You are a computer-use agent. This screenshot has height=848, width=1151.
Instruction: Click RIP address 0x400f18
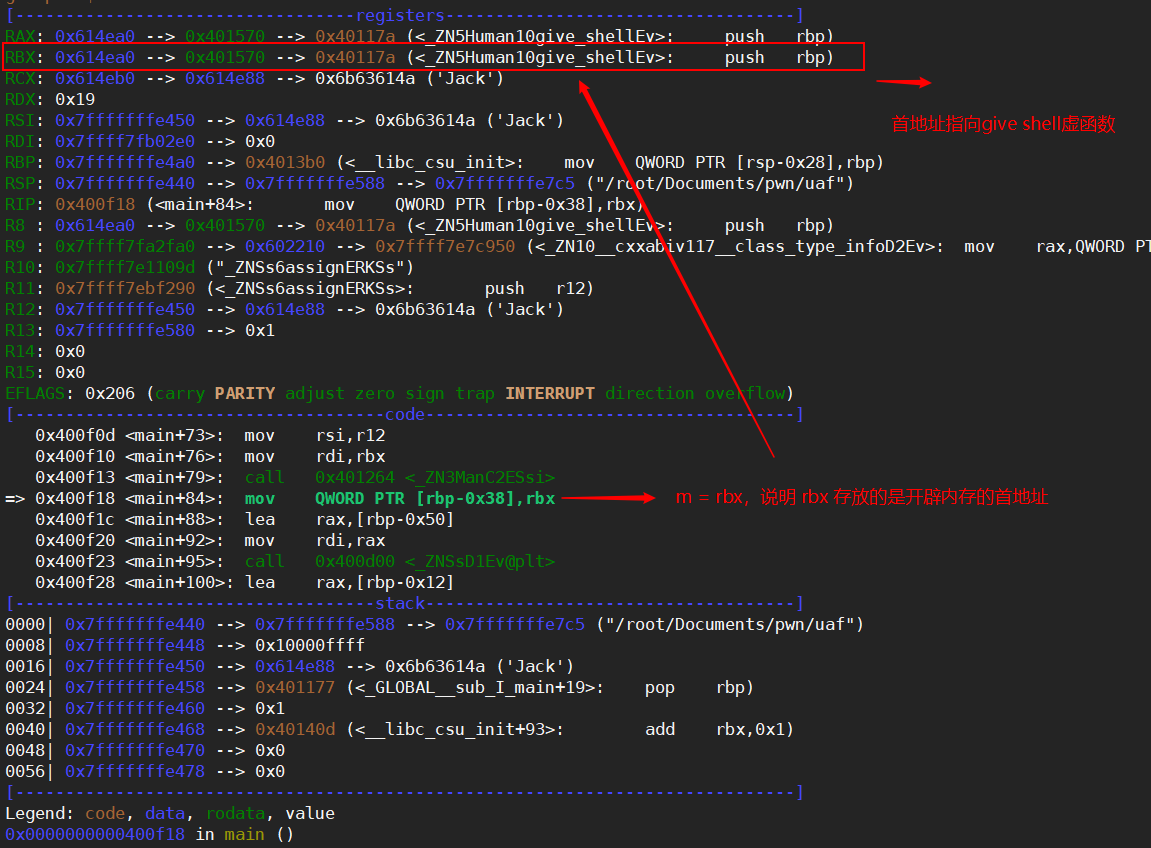95,205
